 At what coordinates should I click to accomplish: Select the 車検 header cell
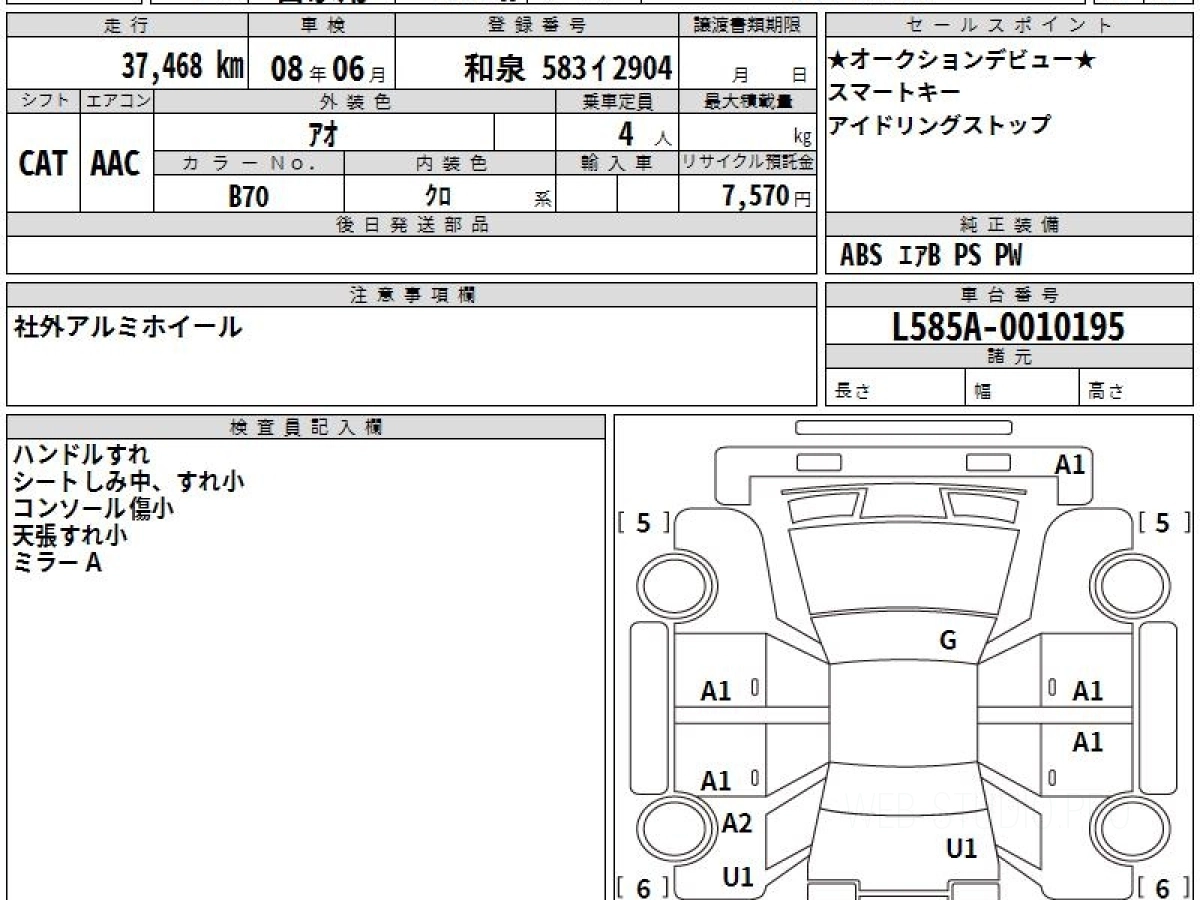tap(322, 26)
